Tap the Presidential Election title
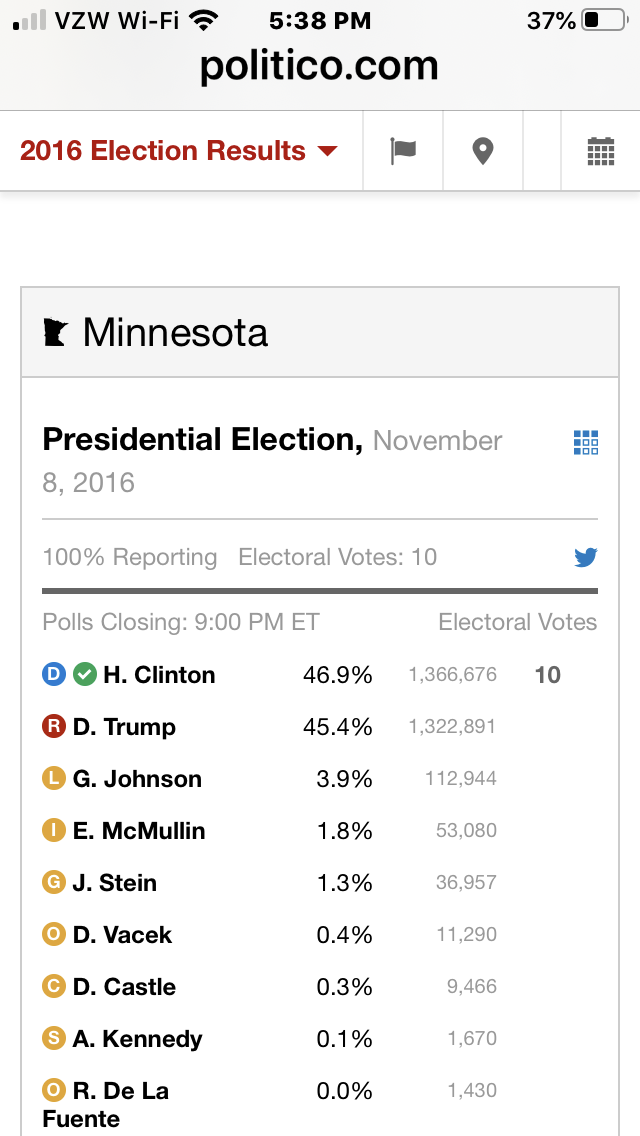The image size is (640, 1136). [x=202, y=440]
